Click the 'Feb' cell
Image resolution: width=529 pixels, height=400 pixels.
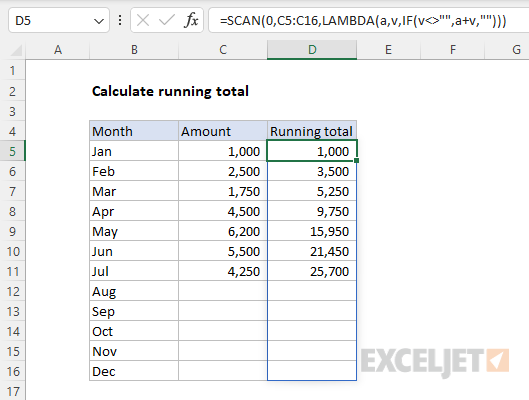[134, 171]
